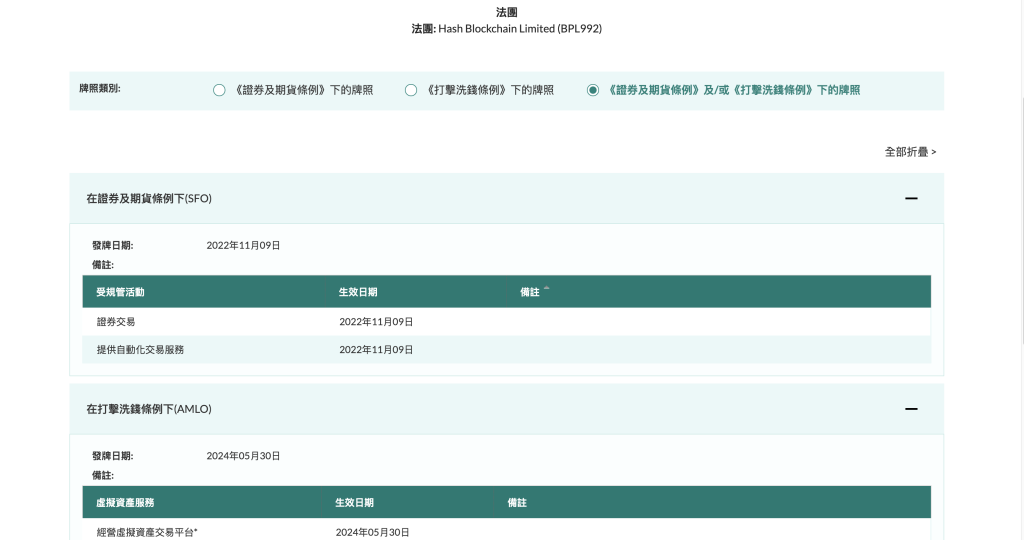Click AMLO 發牌日期 value 2024年05月30日
Screen dimensions: 1024x540
click(x=243, y=456)
